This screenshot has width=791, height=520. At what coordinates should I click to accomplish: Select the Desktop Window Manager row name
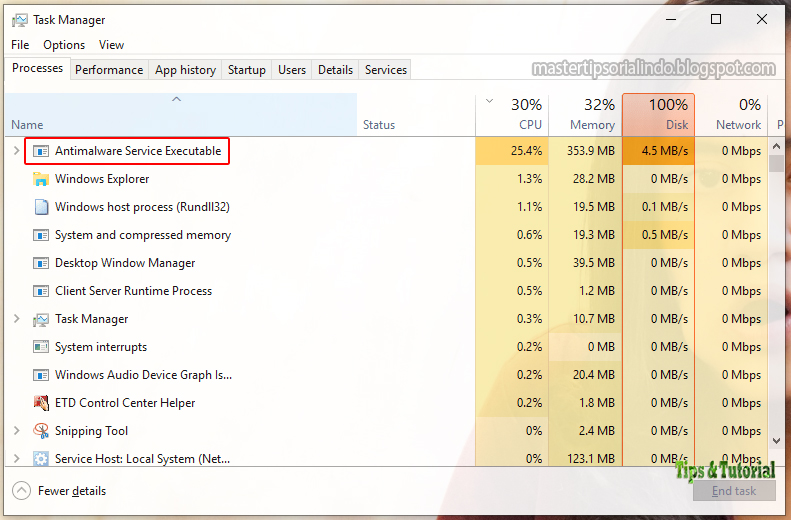click(125, 263)
